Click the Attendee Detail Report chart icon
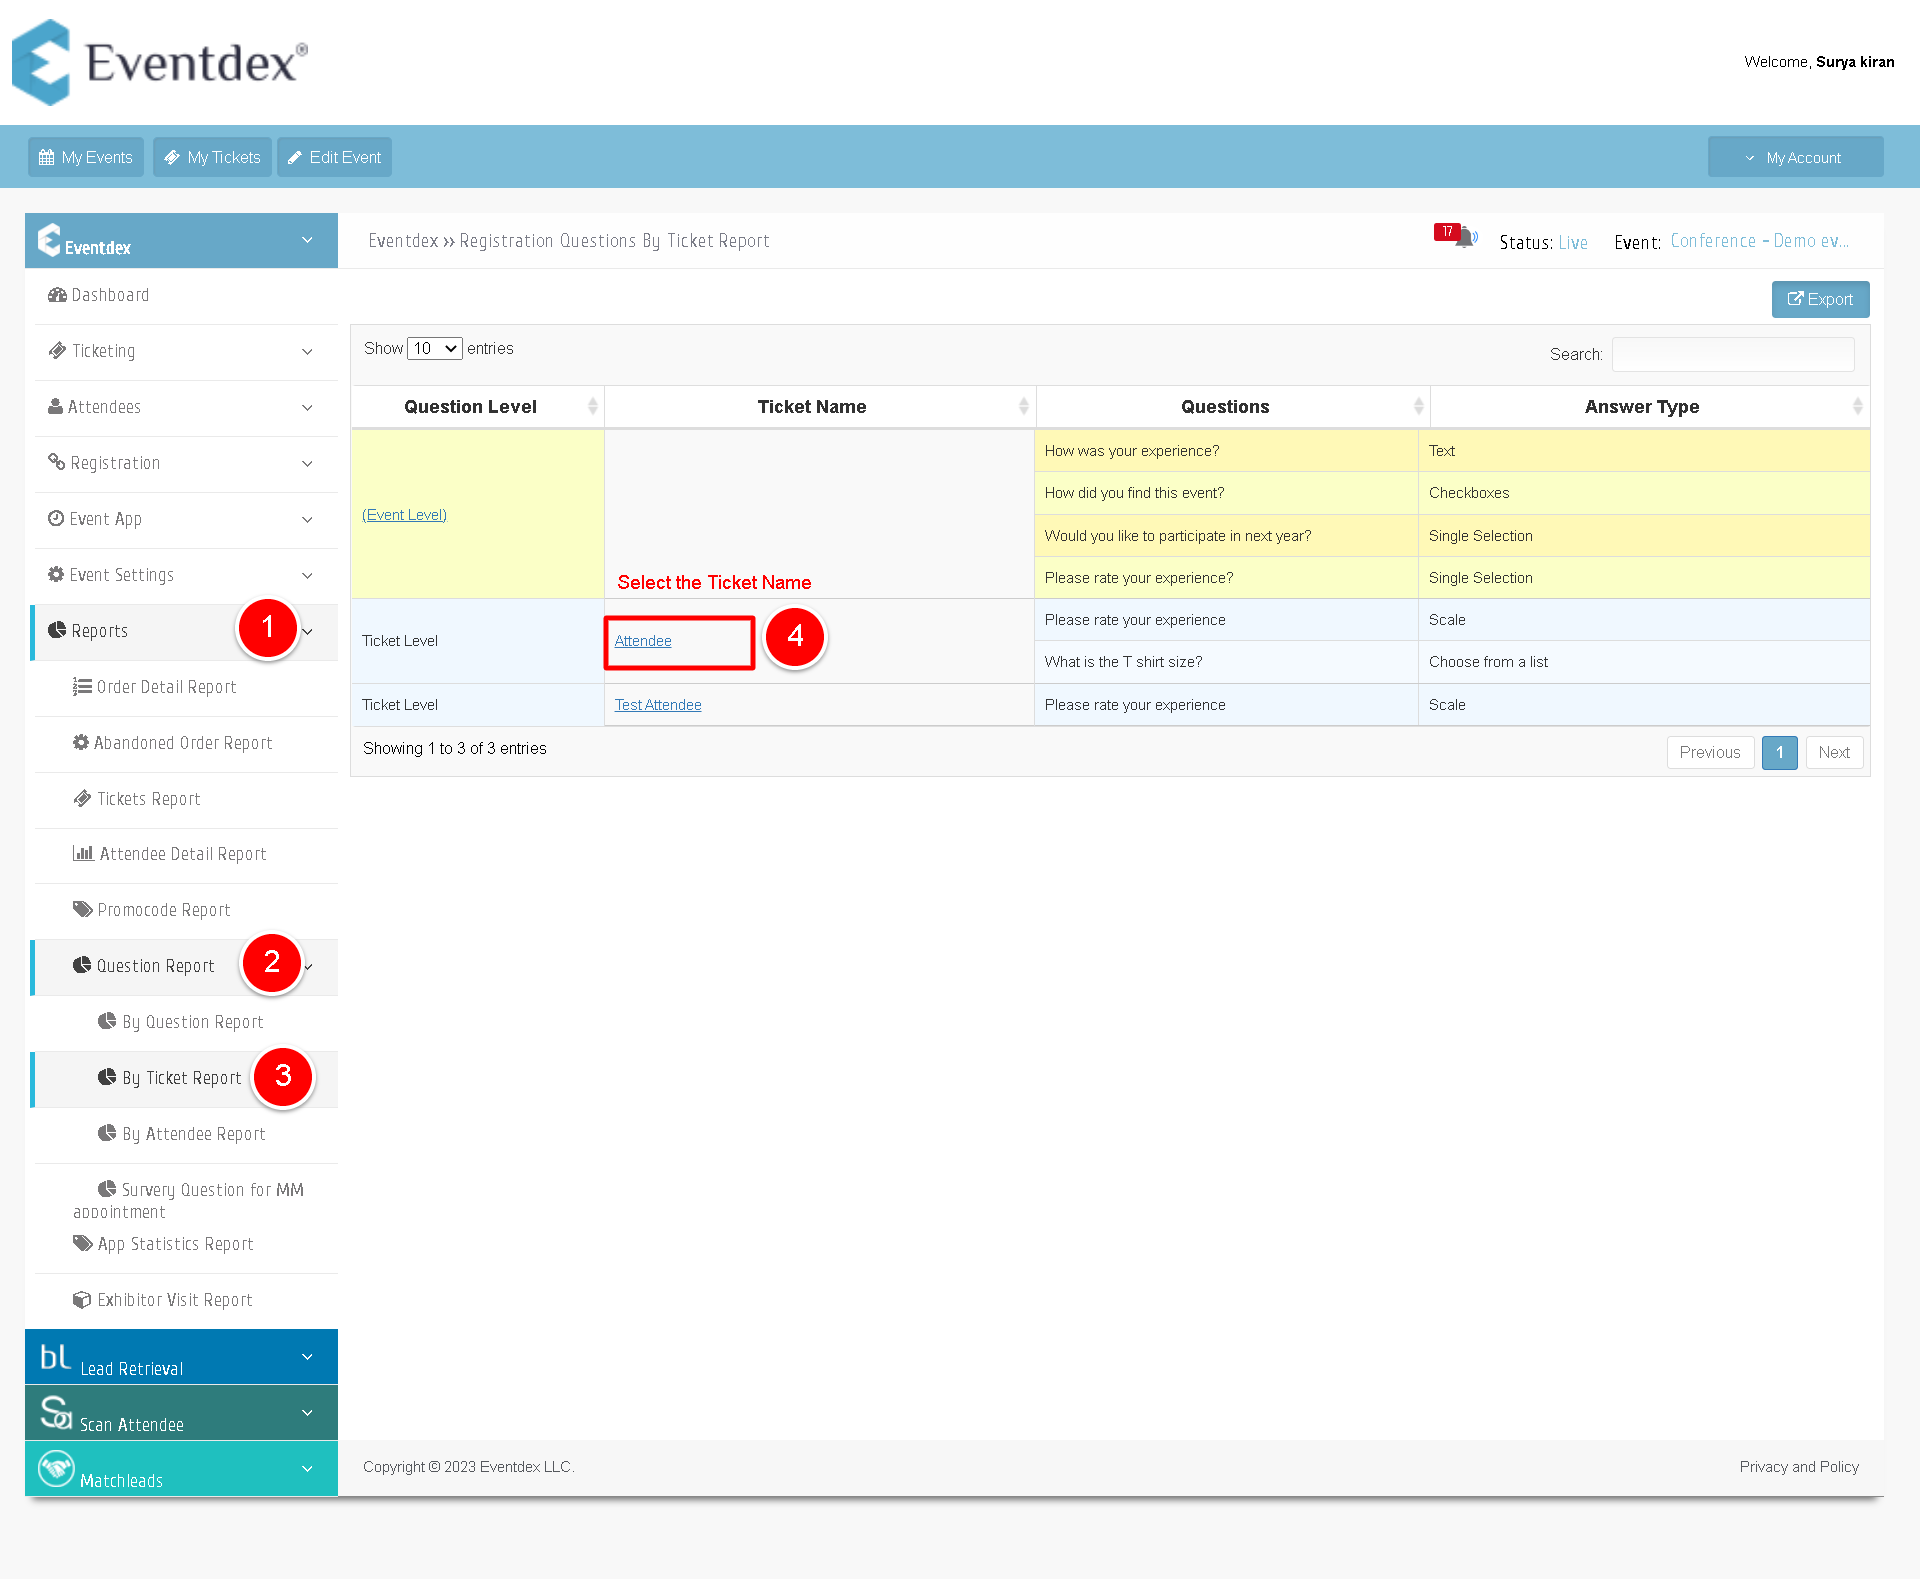Image resolution: width=1920 pixels, height=1579 pixels. pyautogui.click(x=83, y=853)
